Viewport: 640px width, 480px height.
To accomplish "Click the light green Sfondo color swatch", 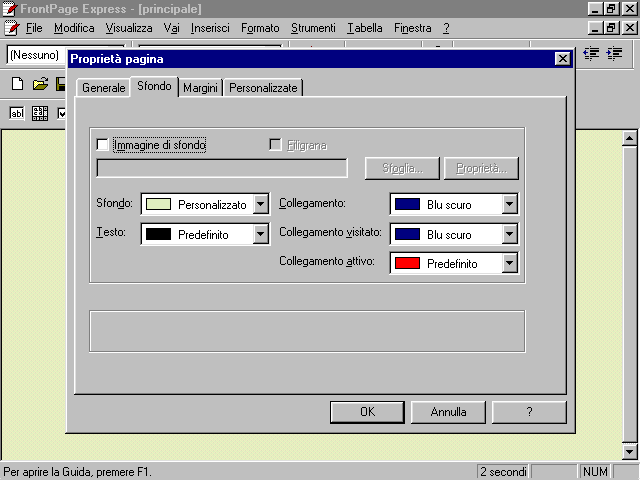I will click(158, 204).
